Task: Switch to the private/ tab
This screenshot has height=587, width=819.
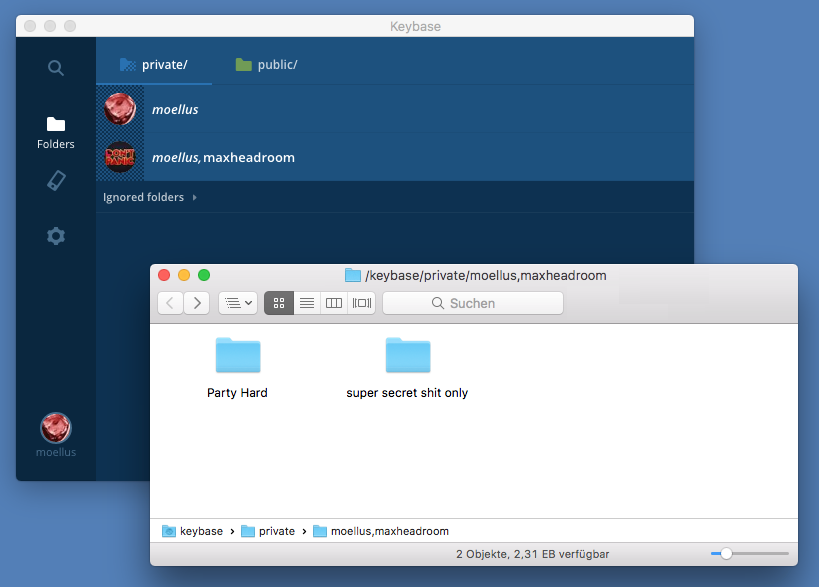Action: 154,65
